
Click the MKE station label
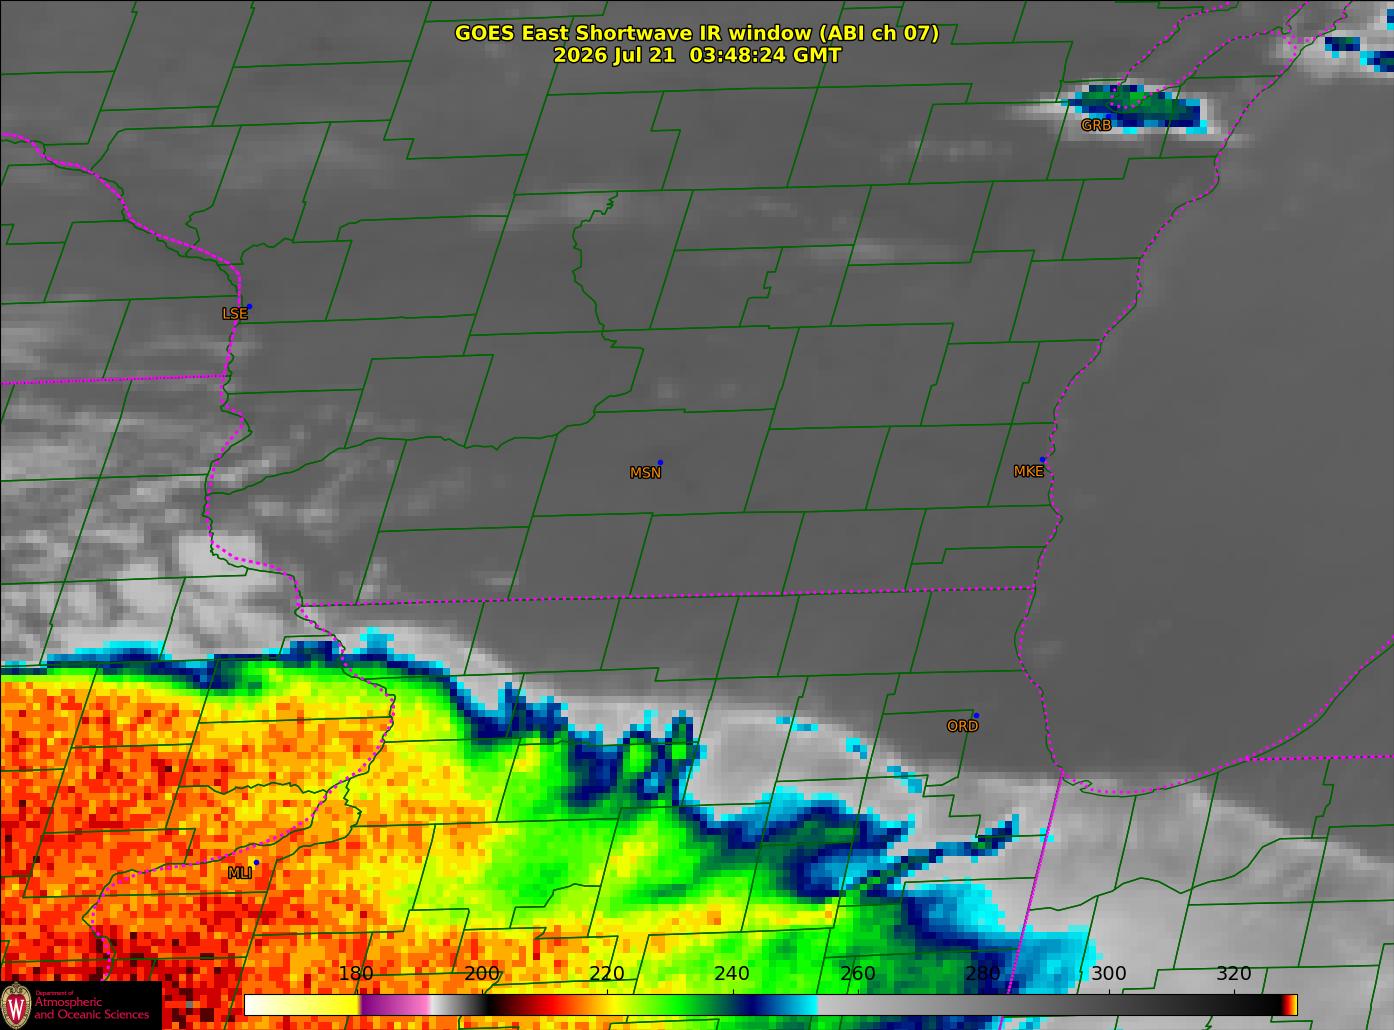[x=1028, y=472]
